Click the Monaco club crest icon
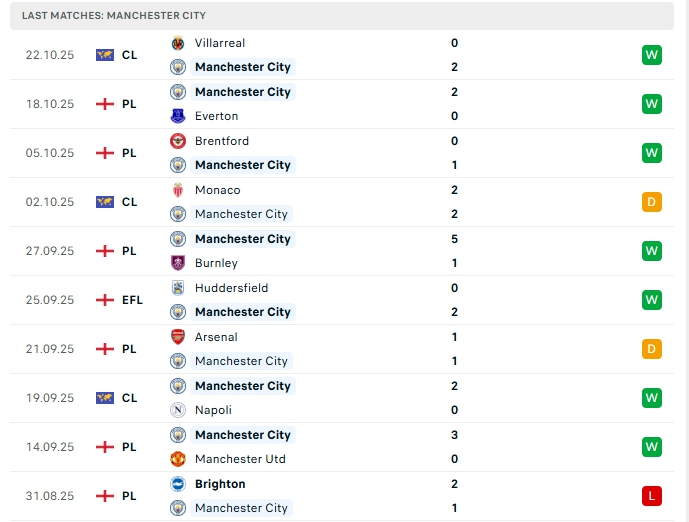689x522 pixels. point(178,190)
